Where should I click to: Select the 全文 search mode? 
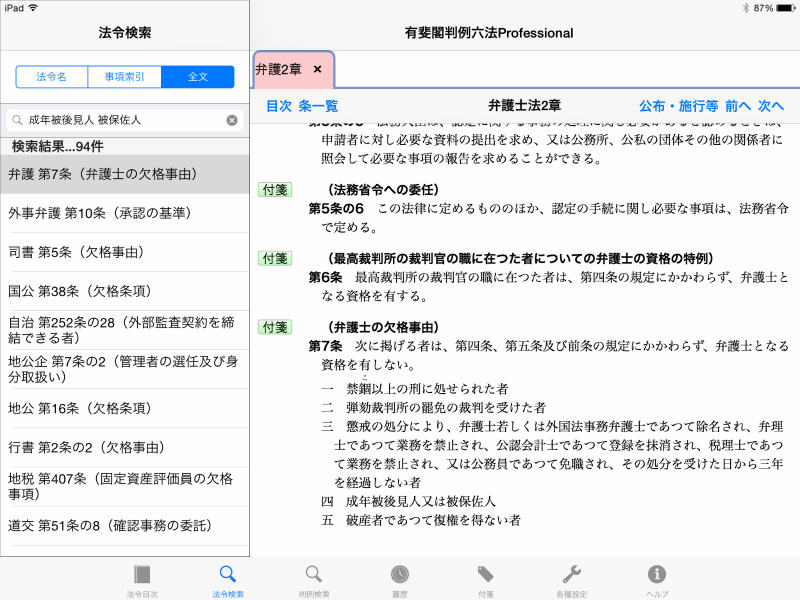198,77
